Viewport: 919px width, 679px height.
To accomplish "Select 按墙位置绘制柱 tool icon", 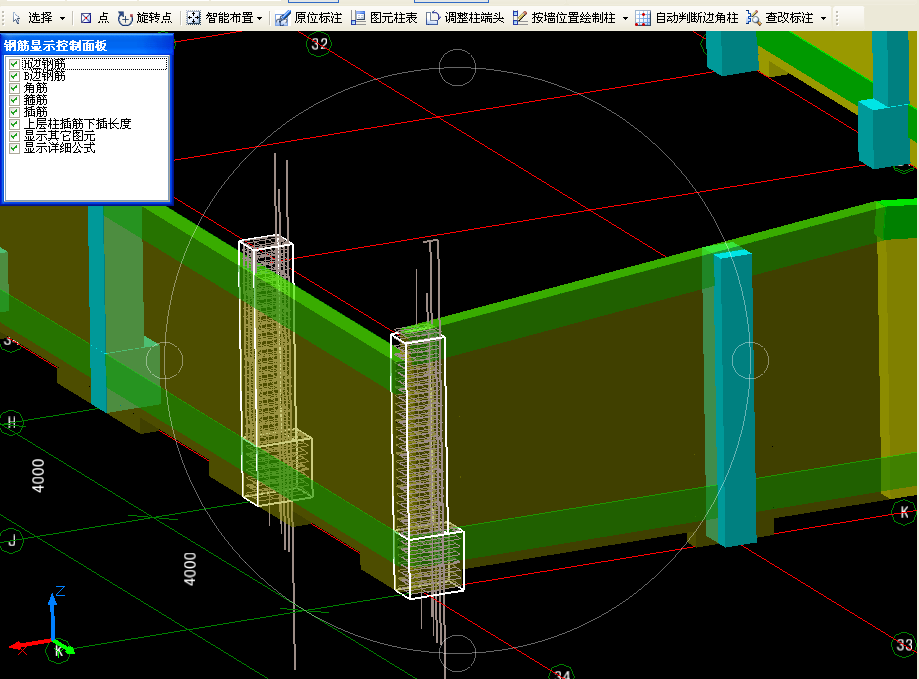I will coord(519,18).
